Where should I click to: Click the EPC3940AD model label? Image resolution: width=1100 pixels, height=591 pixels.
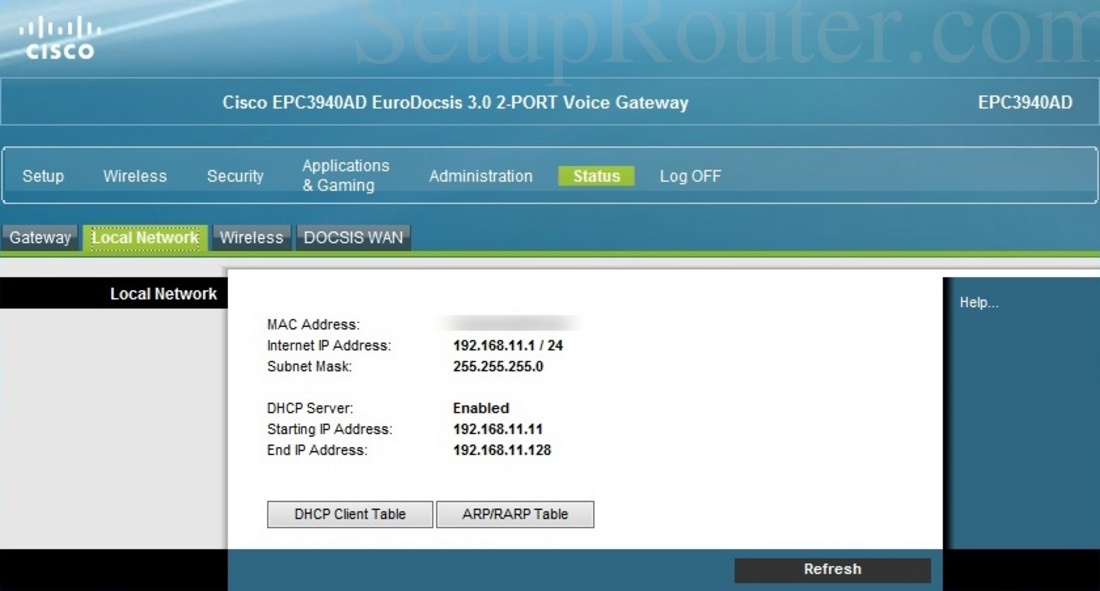coord(1023,102)
